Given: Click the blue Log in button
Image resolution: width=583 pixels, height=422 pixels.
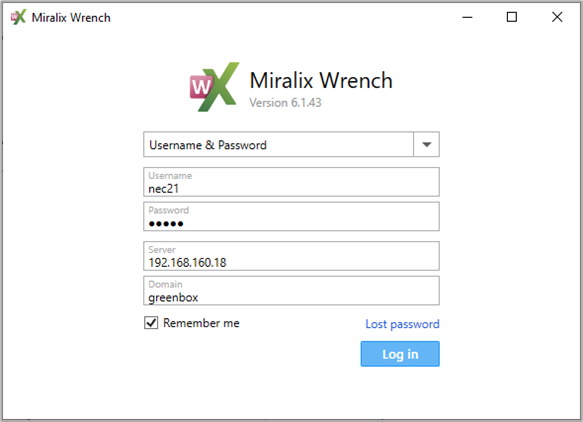Looking at the screenshot, I should pyautogui.click(x=400, y=354).
